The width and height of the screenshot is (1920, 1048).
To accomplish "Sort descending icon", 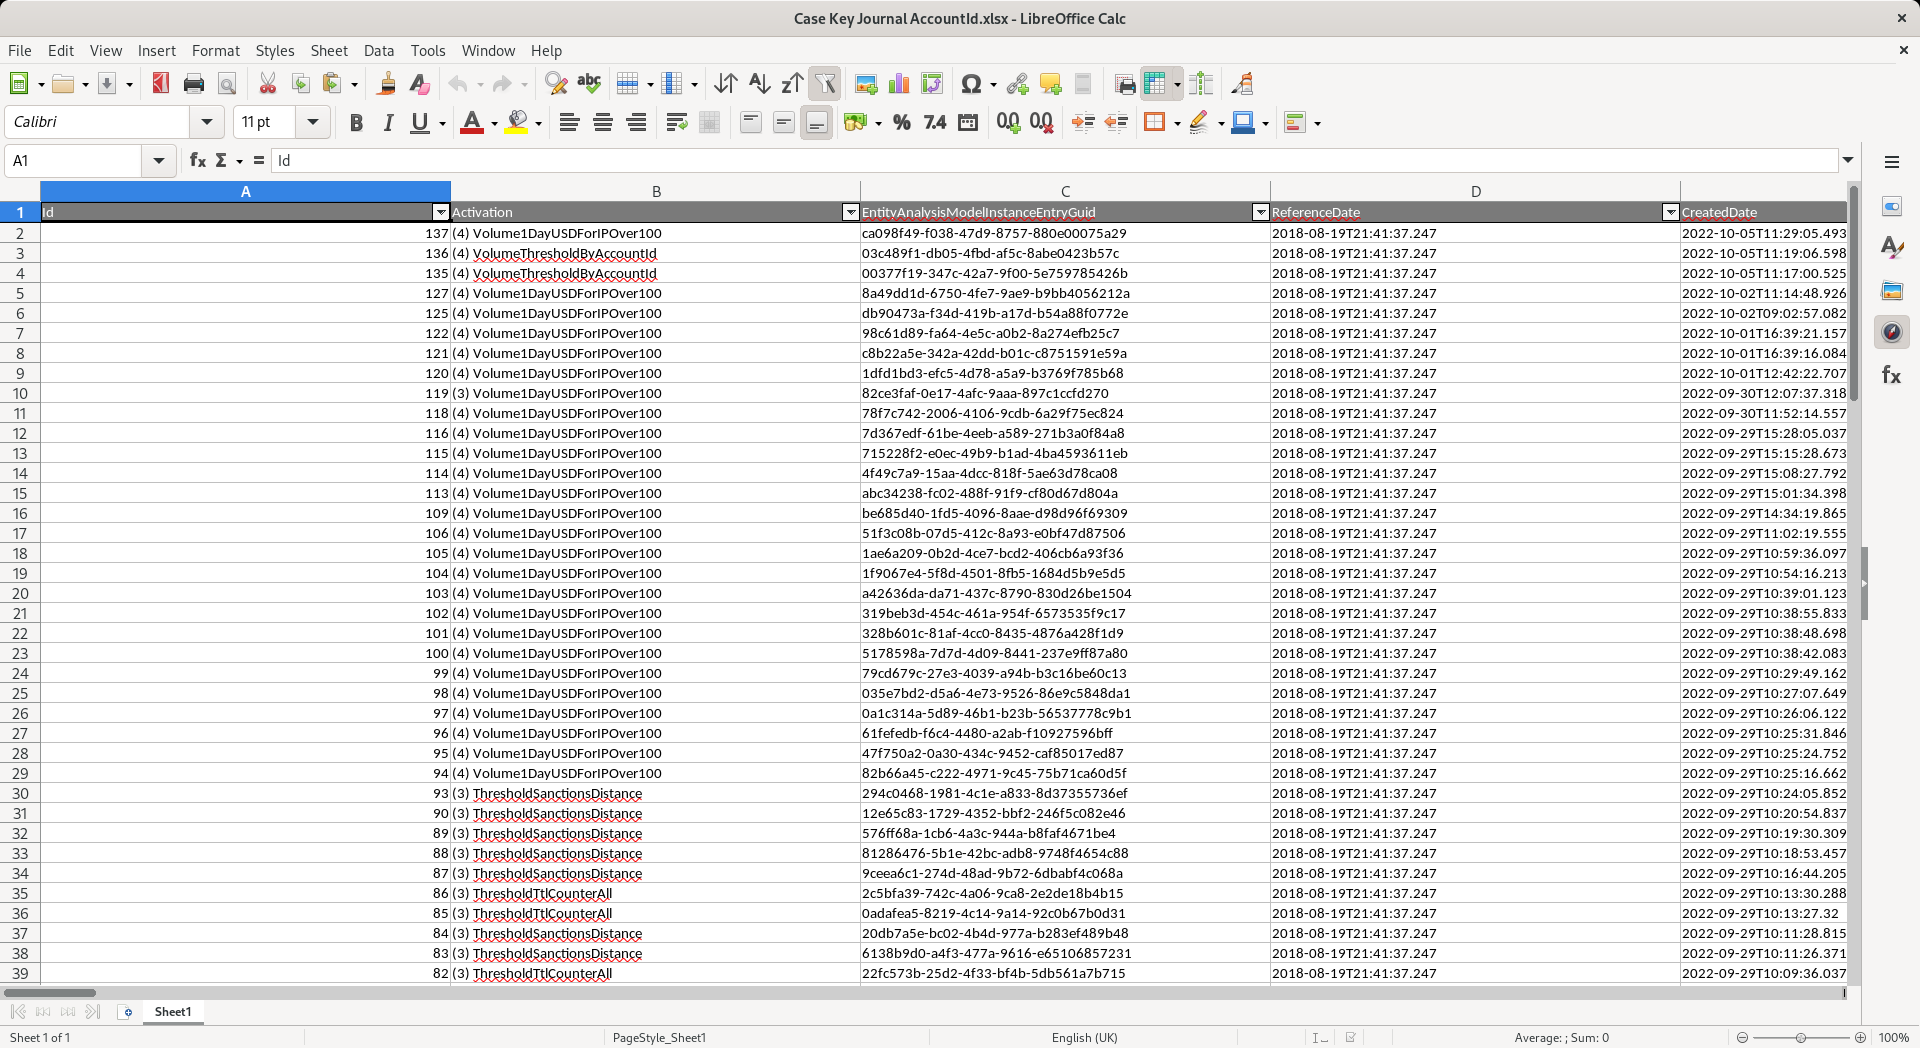I will point(793,84).
